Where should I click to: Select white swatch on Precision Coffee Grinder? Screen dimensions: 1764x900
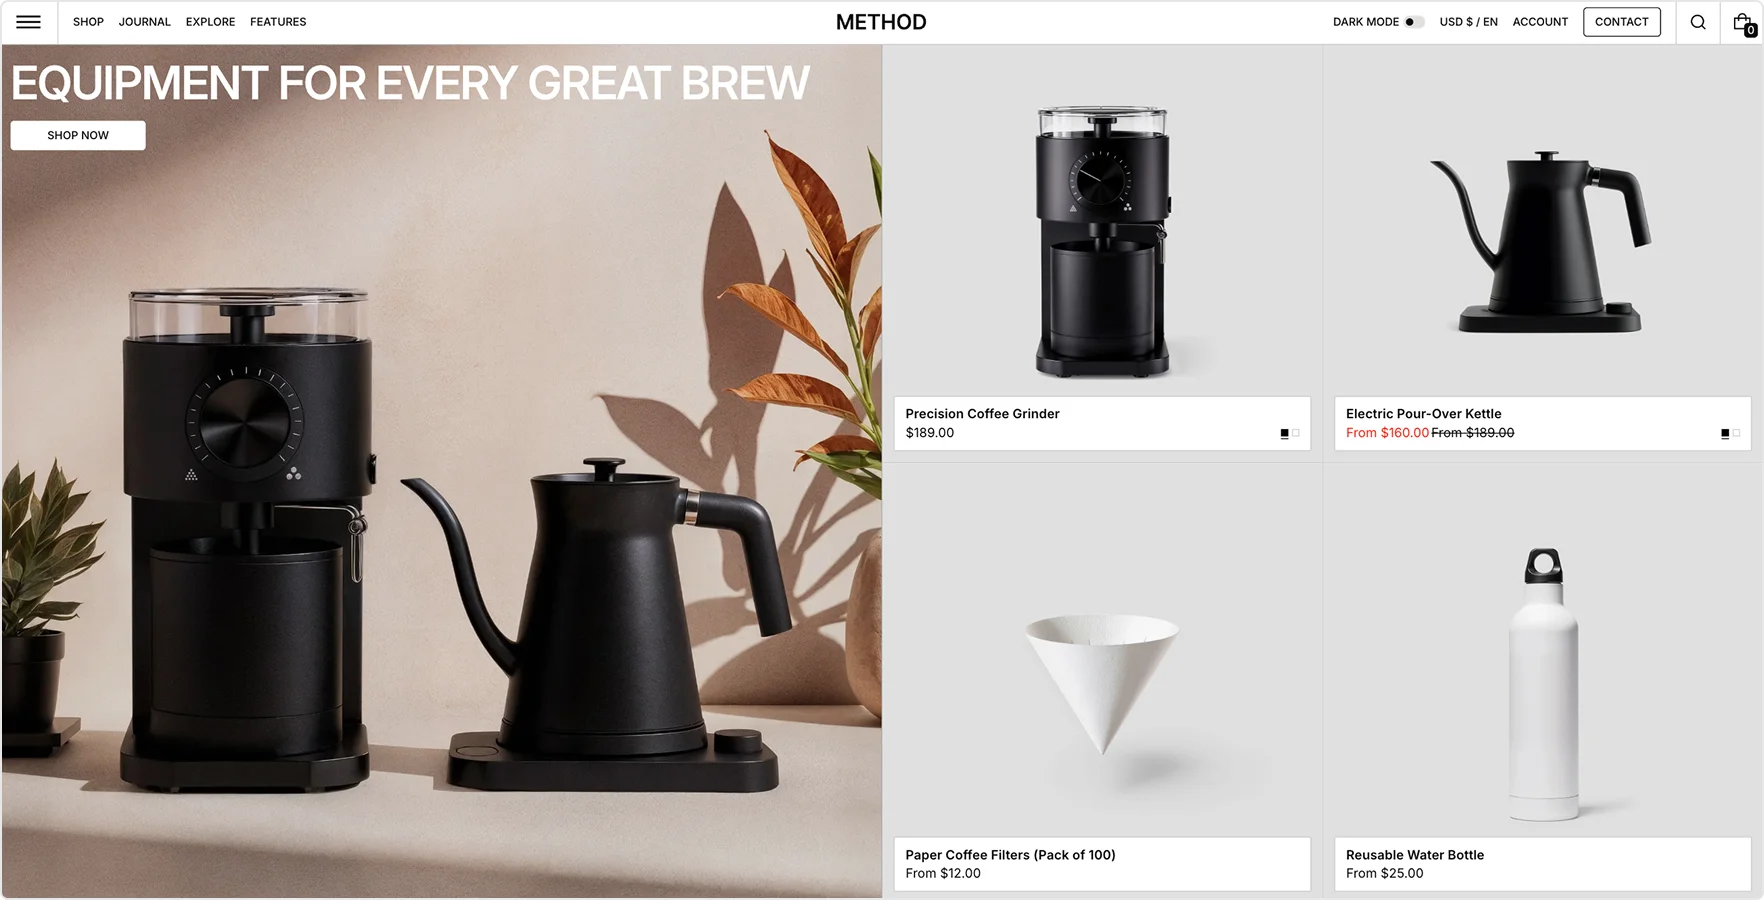tap(1295, 434)
